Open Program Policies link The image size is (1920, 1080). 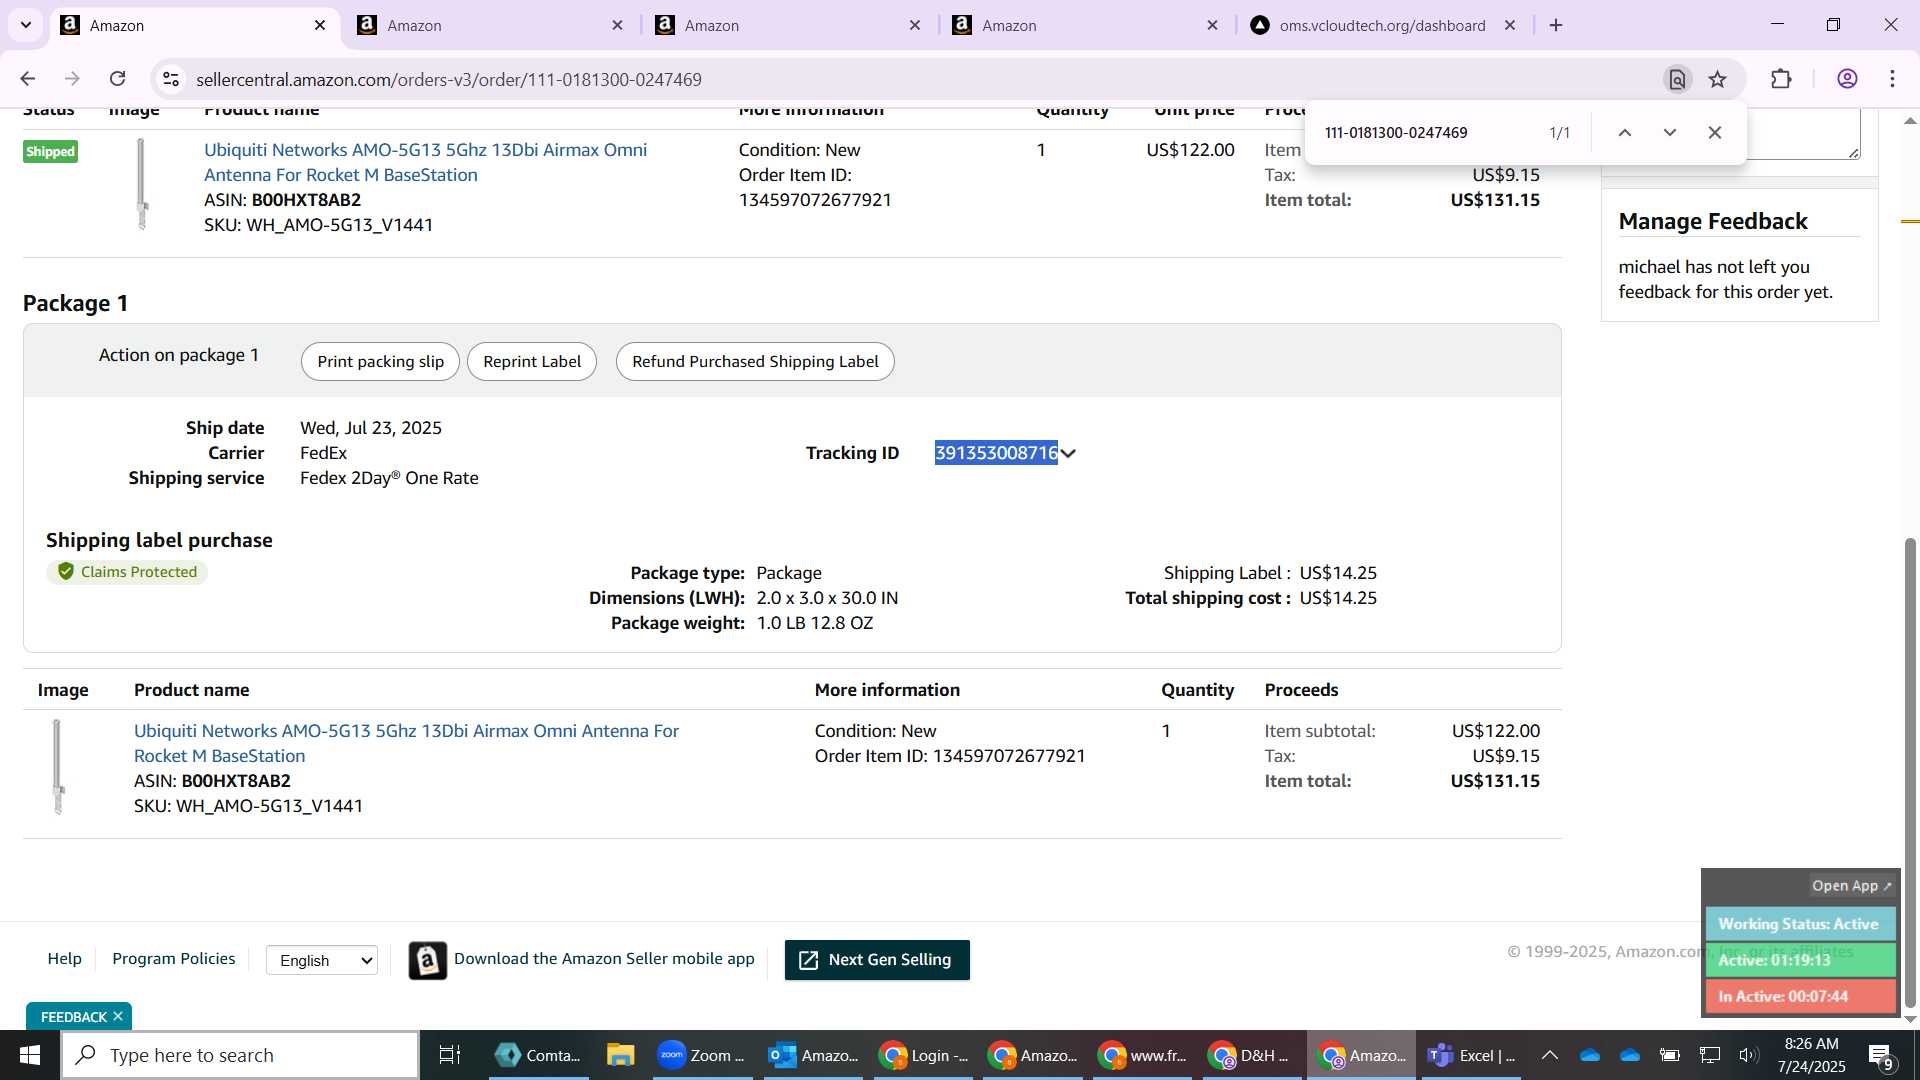tap(174, 958)
